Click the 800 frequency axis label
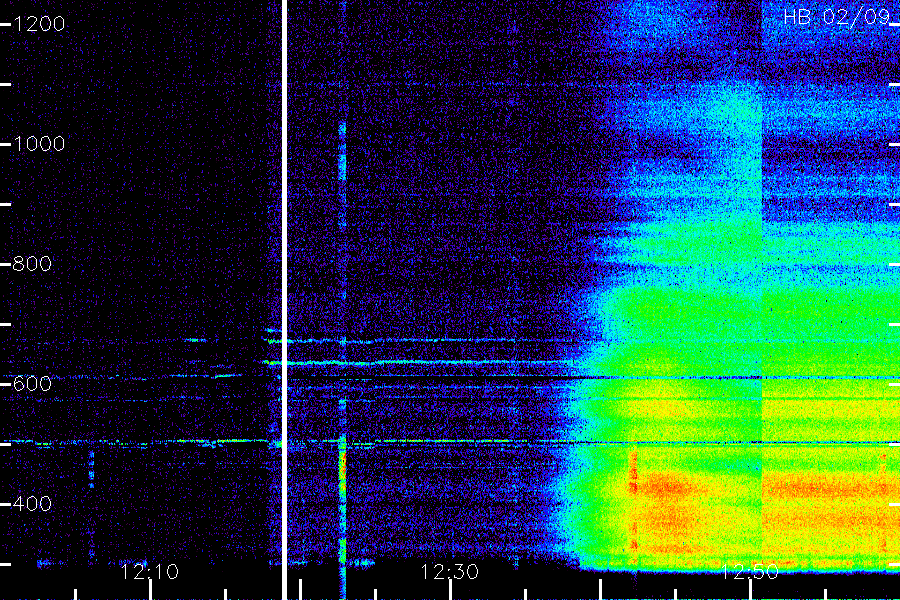The width and height of the screenshot is (900, 600). click(x=32, y=264)
